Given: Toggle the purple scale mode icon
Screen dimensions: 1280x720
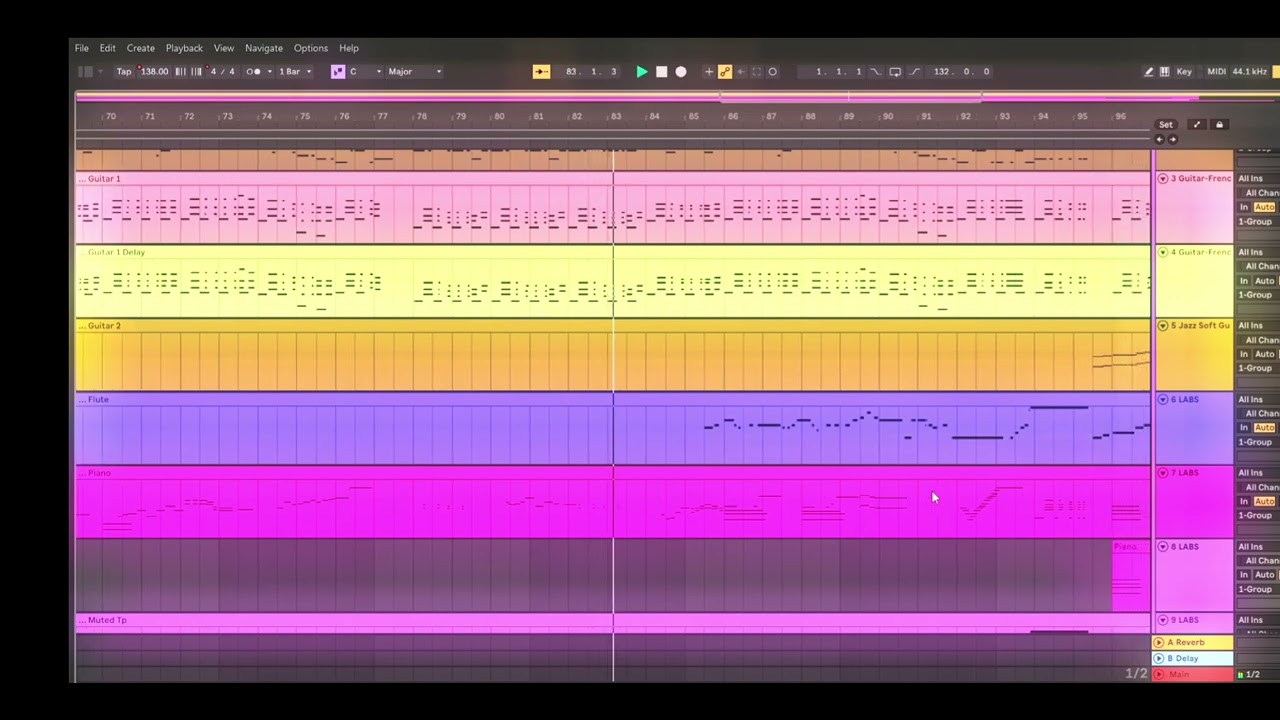Looking at the screenshot, I should 338,72.
